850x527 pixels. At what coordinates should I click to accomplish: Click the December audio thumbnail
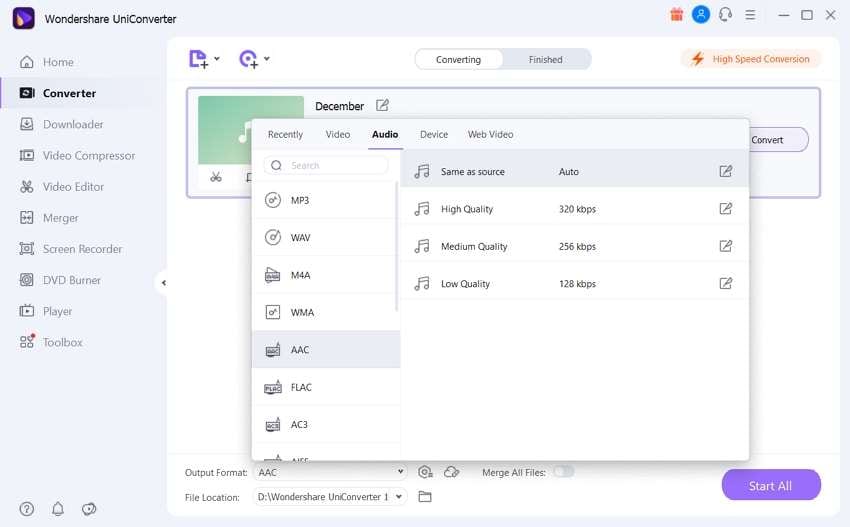224,130
